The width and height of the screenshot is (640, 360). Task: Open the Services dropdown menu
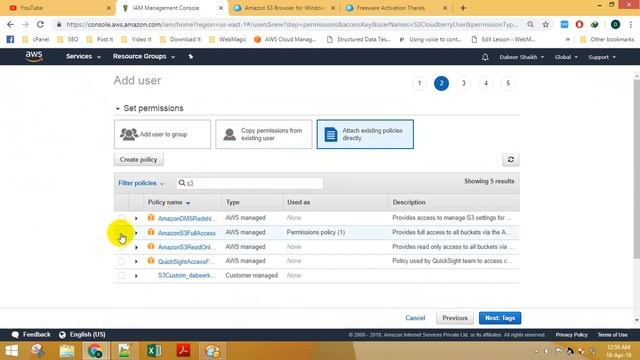(x=83, y=56)
